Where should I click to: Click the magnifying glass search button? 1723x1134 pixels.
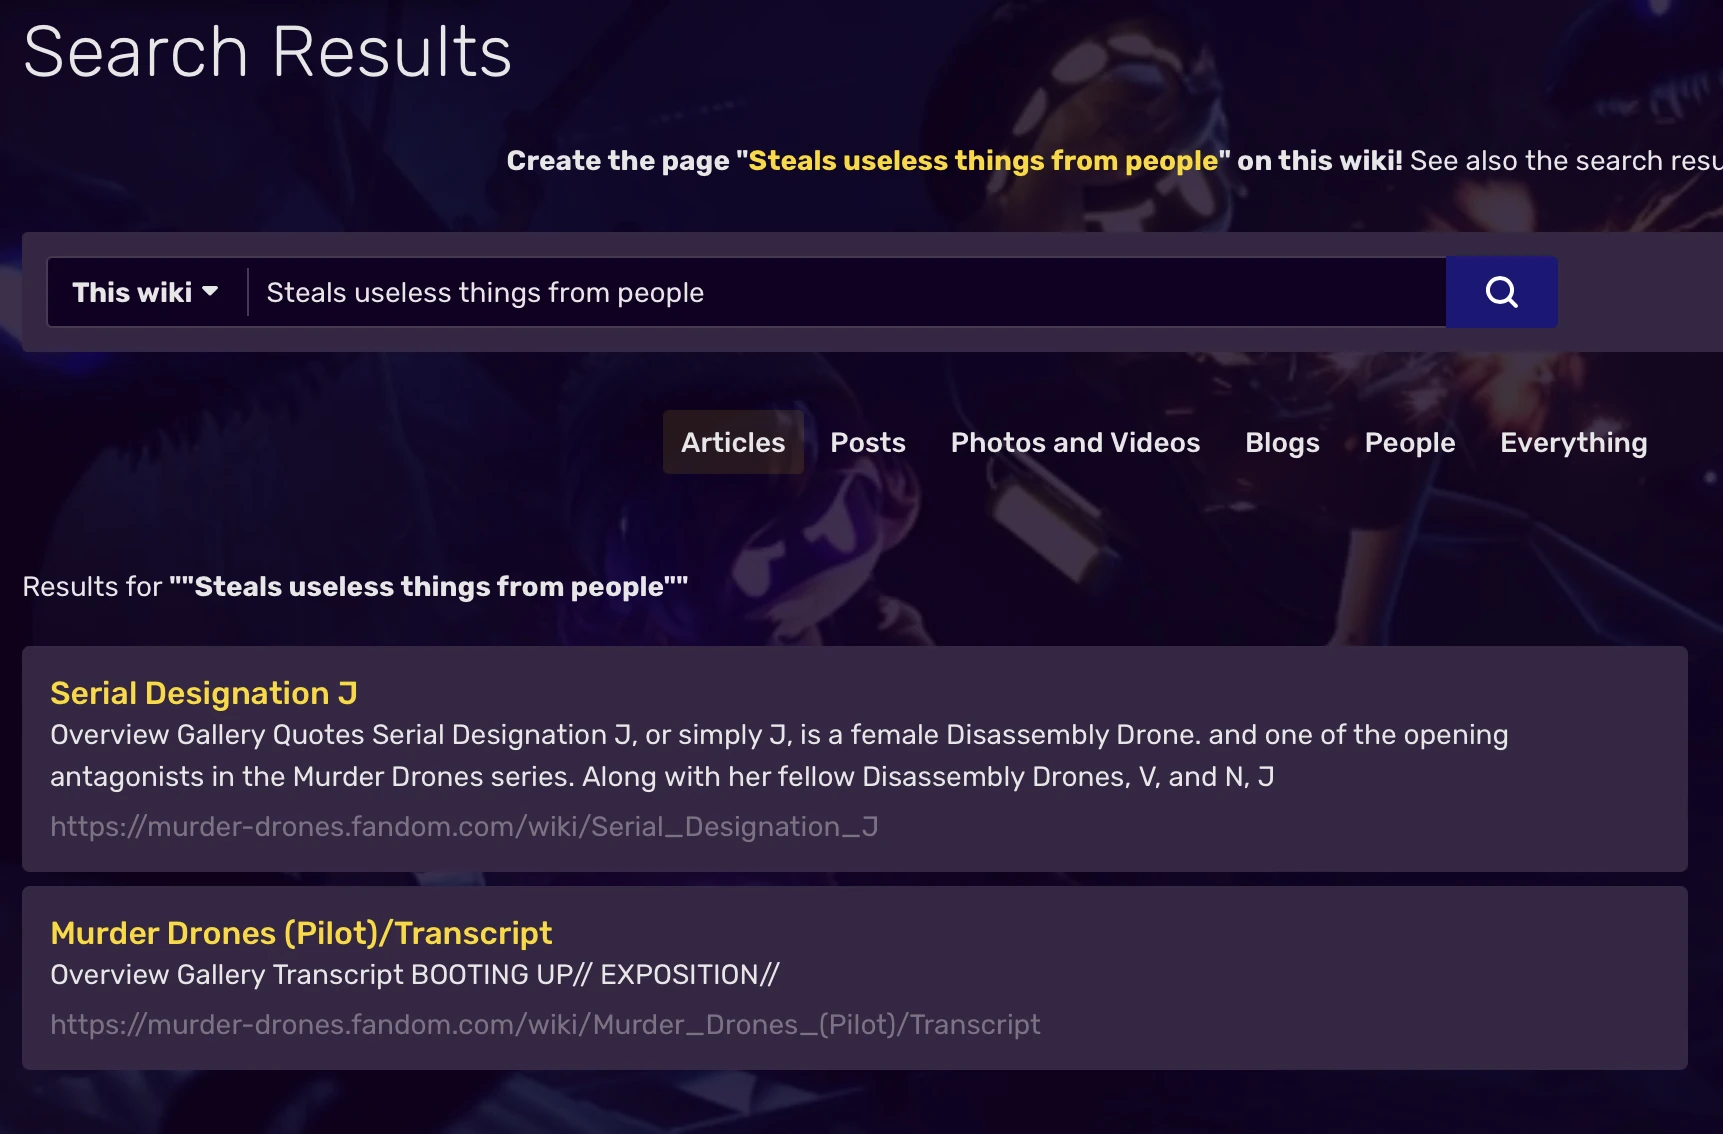tap(1501, 292)
